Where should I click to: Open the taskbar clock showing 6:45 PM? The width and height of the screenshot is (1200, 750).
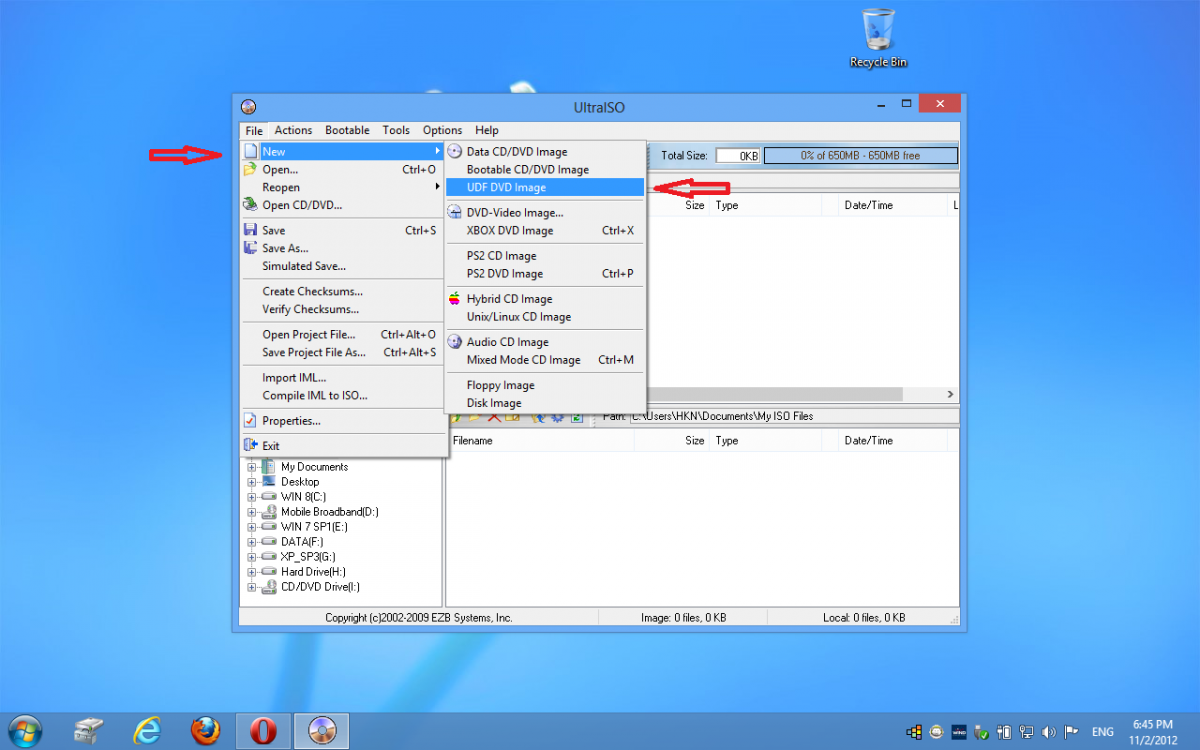coord(1152,731)
